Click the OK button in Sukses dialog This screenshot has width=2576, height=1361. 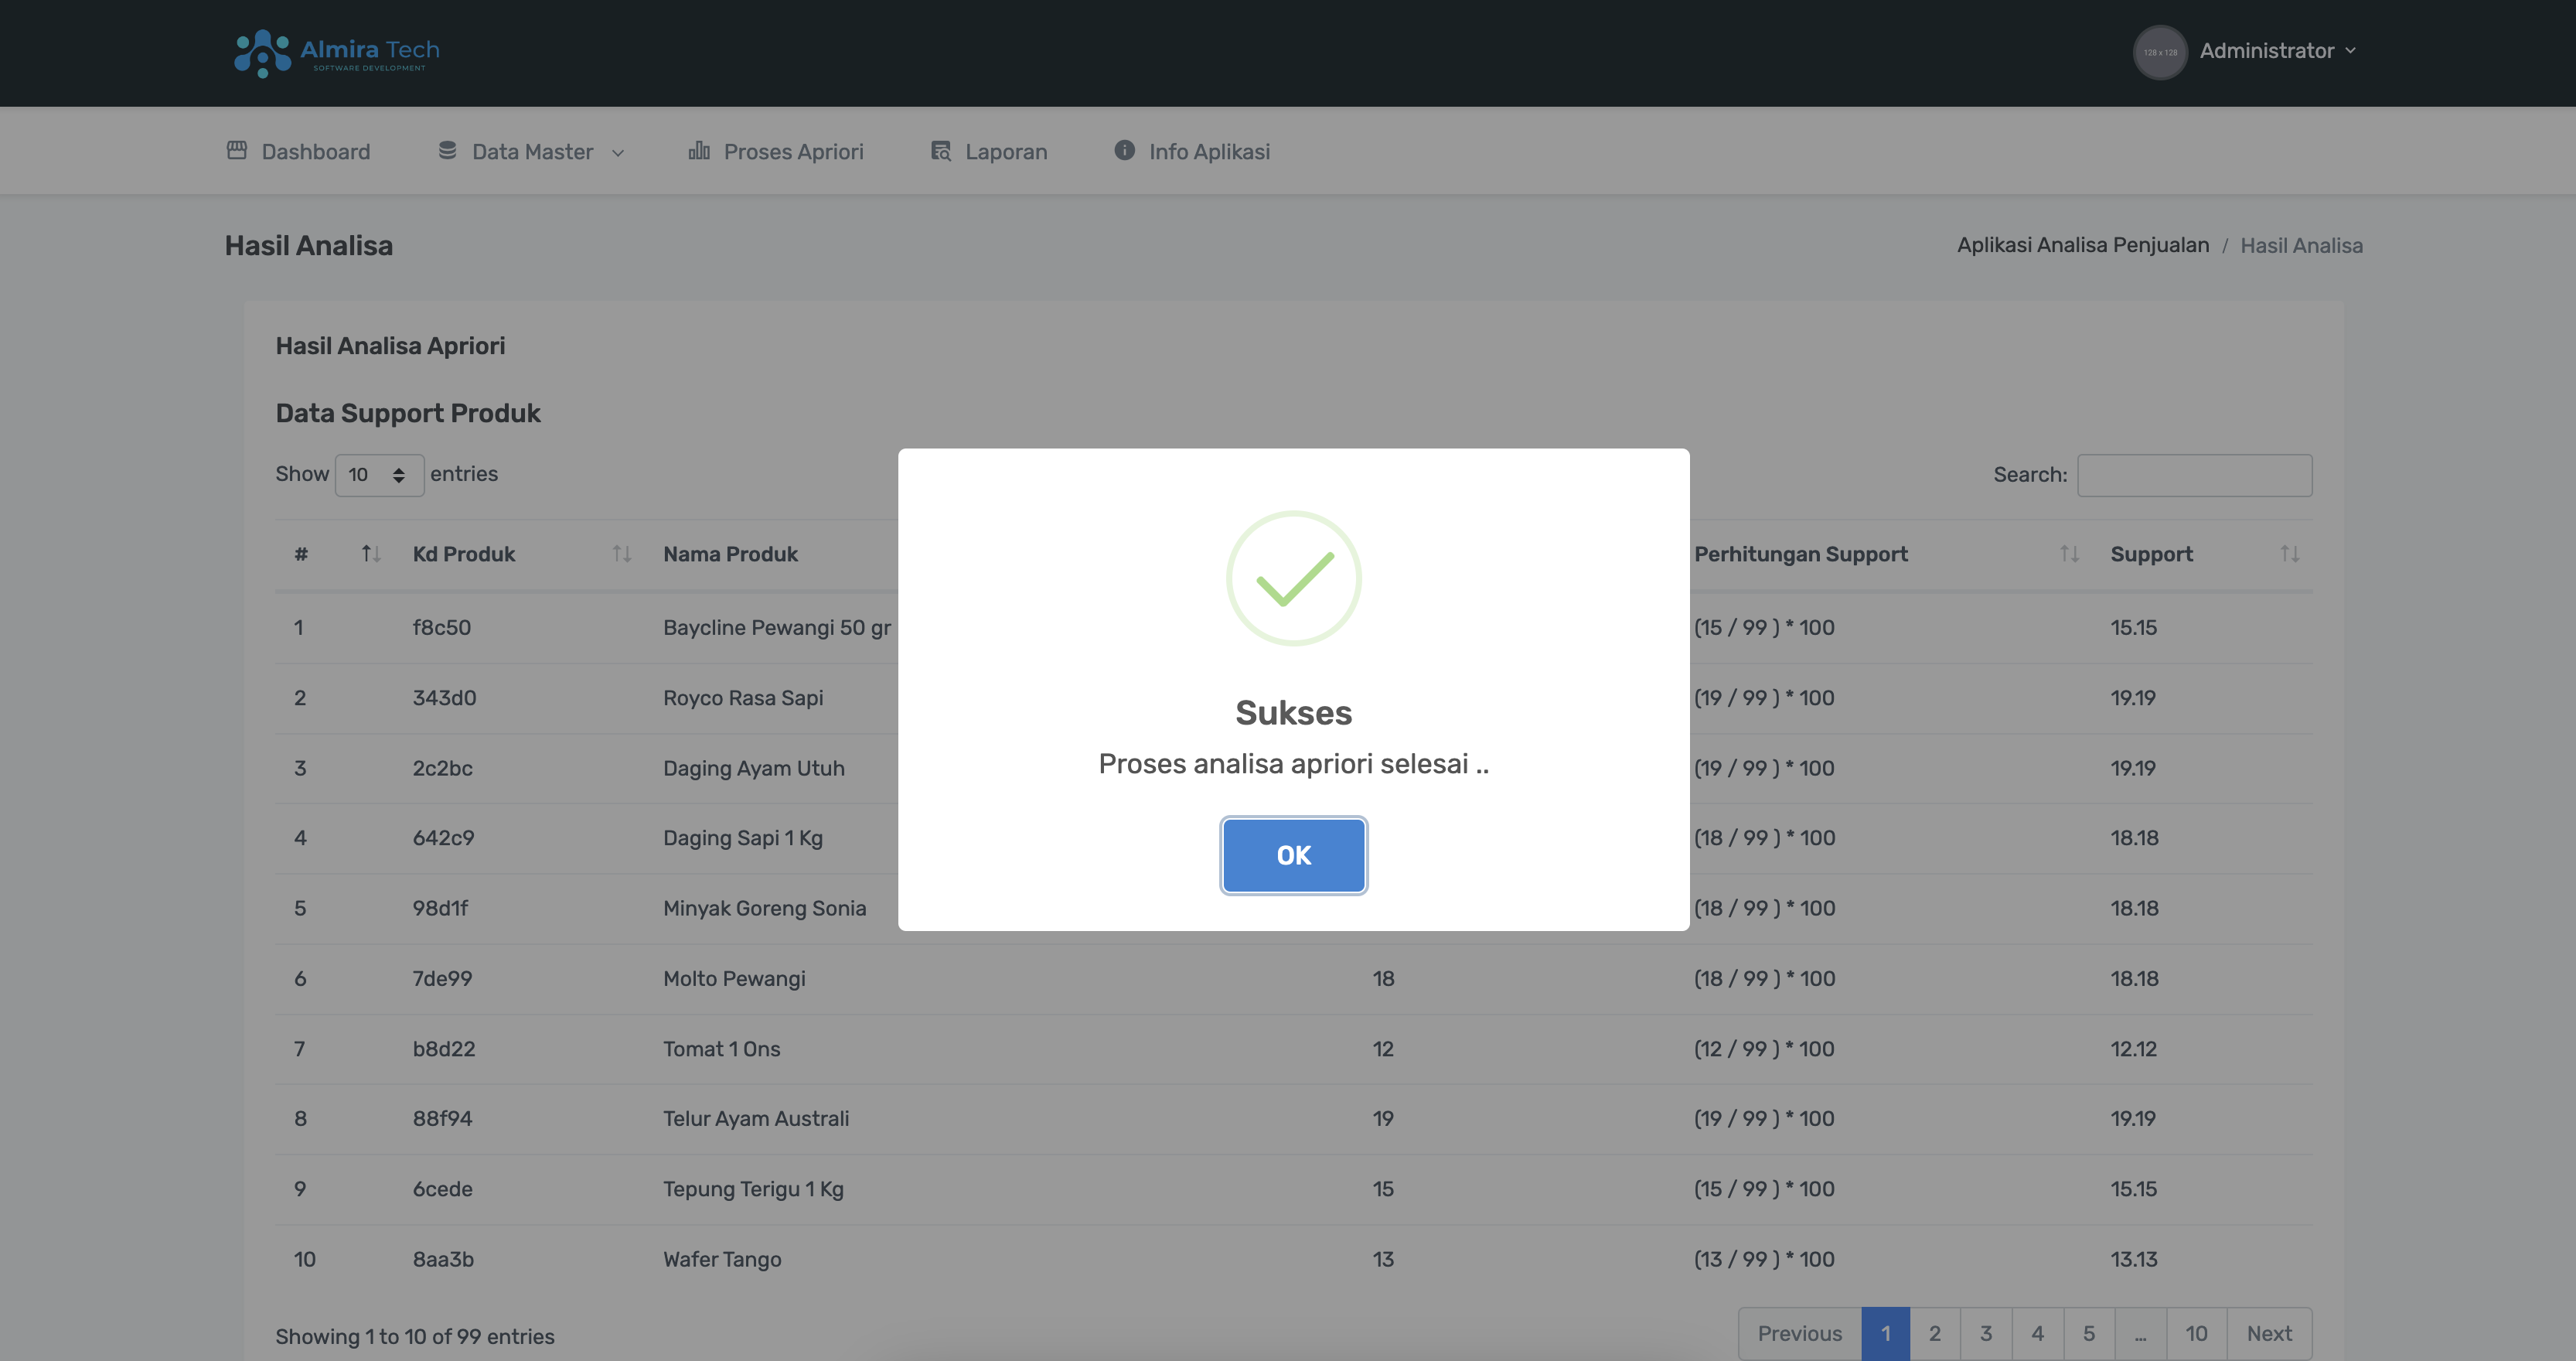1293,855
